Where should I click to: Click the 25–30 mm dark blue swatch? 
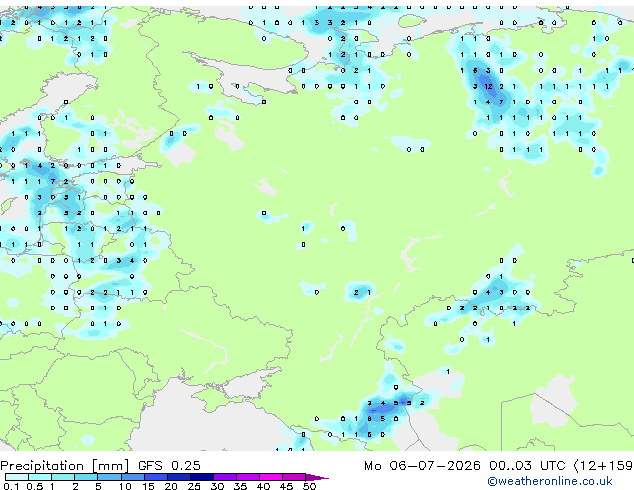pos(202,477)
